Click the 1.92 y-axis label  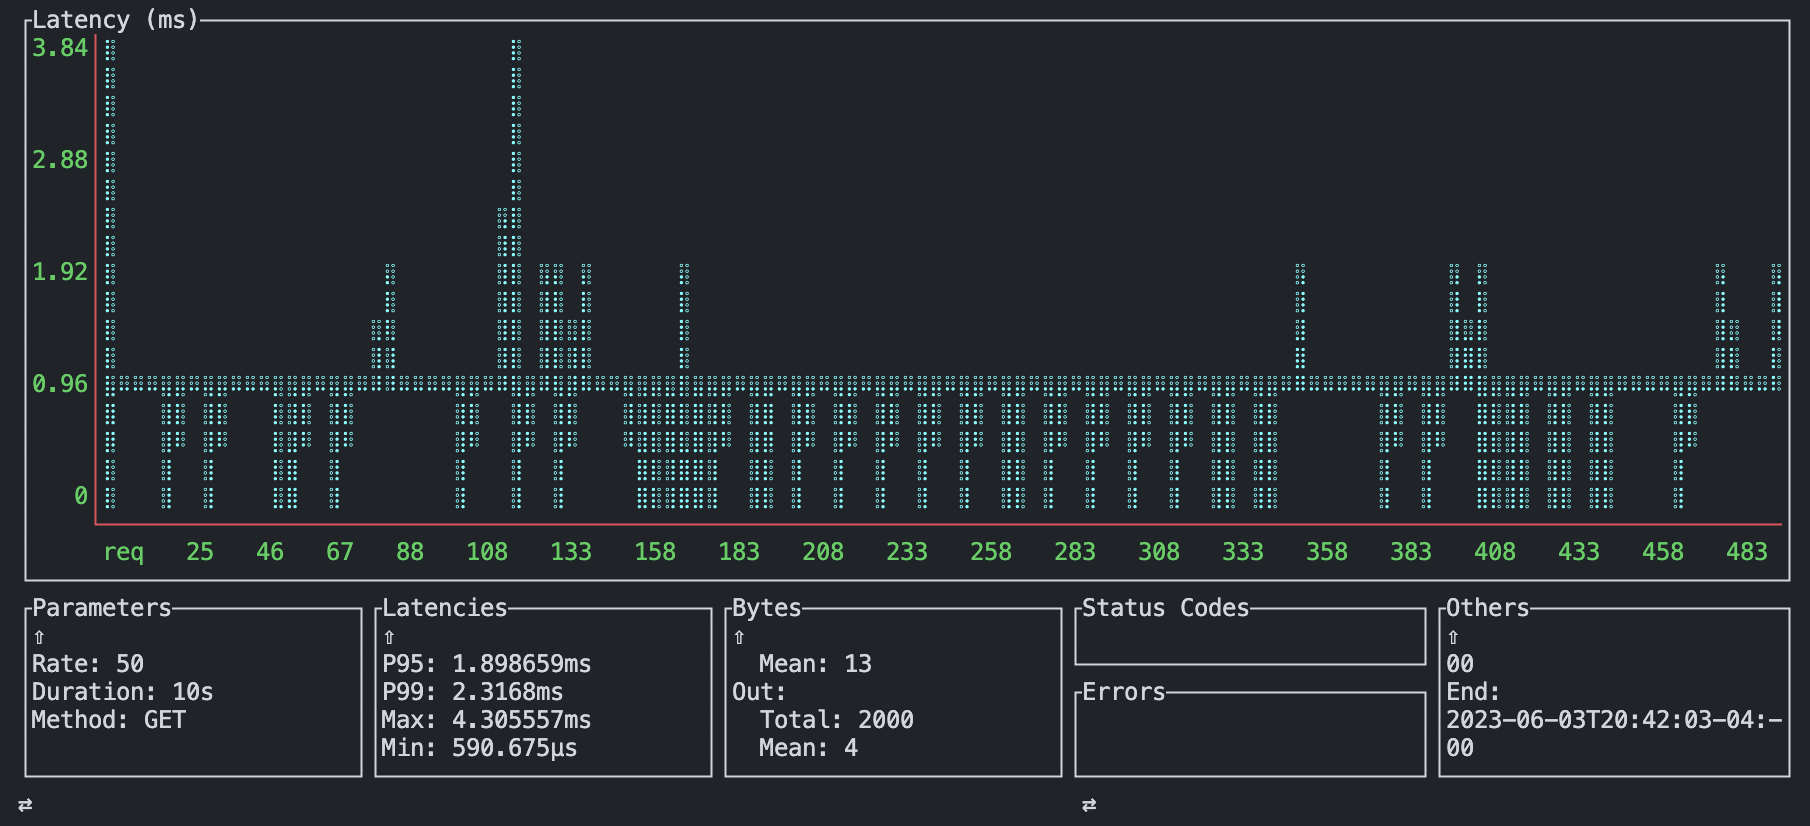pos(60,272)
